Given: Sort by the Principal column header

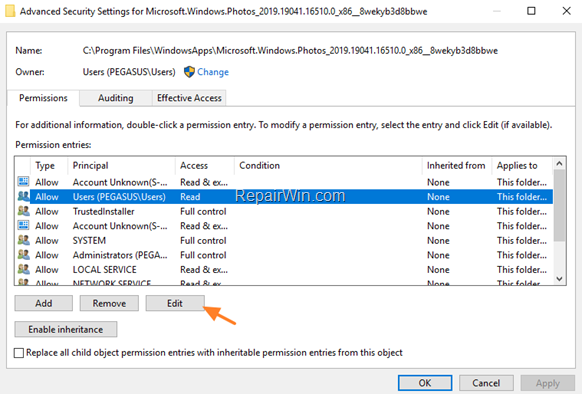Looking at the screenshot, I should [91, 166].
